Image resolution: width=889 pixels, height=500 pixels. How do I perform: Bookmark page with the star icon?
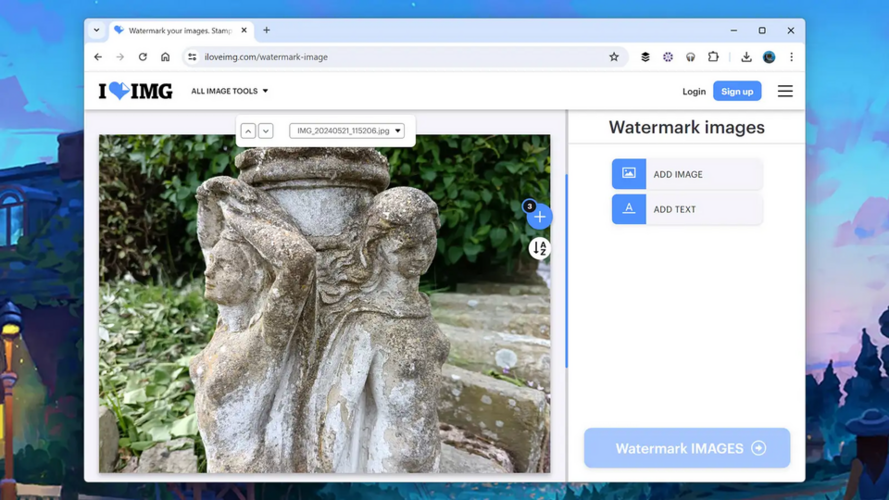(614, 57)
